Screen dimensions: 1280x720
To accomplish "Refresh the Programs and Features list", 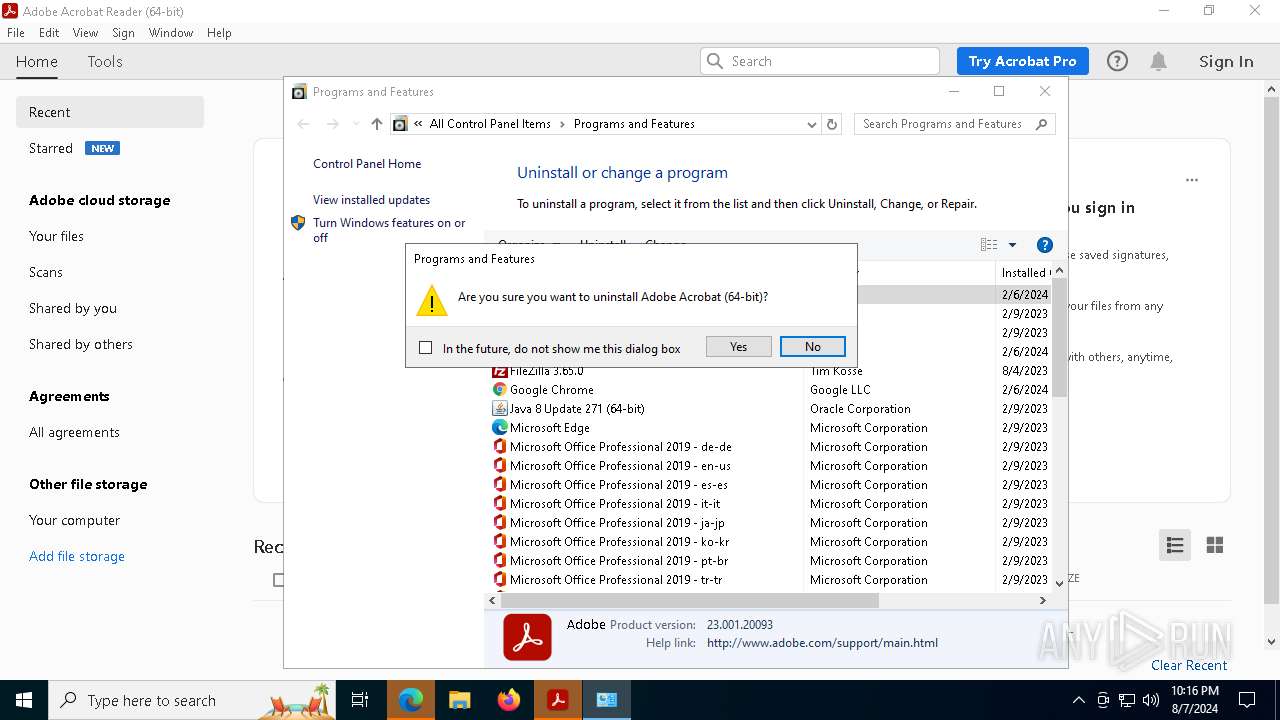I will pos(832,124).
